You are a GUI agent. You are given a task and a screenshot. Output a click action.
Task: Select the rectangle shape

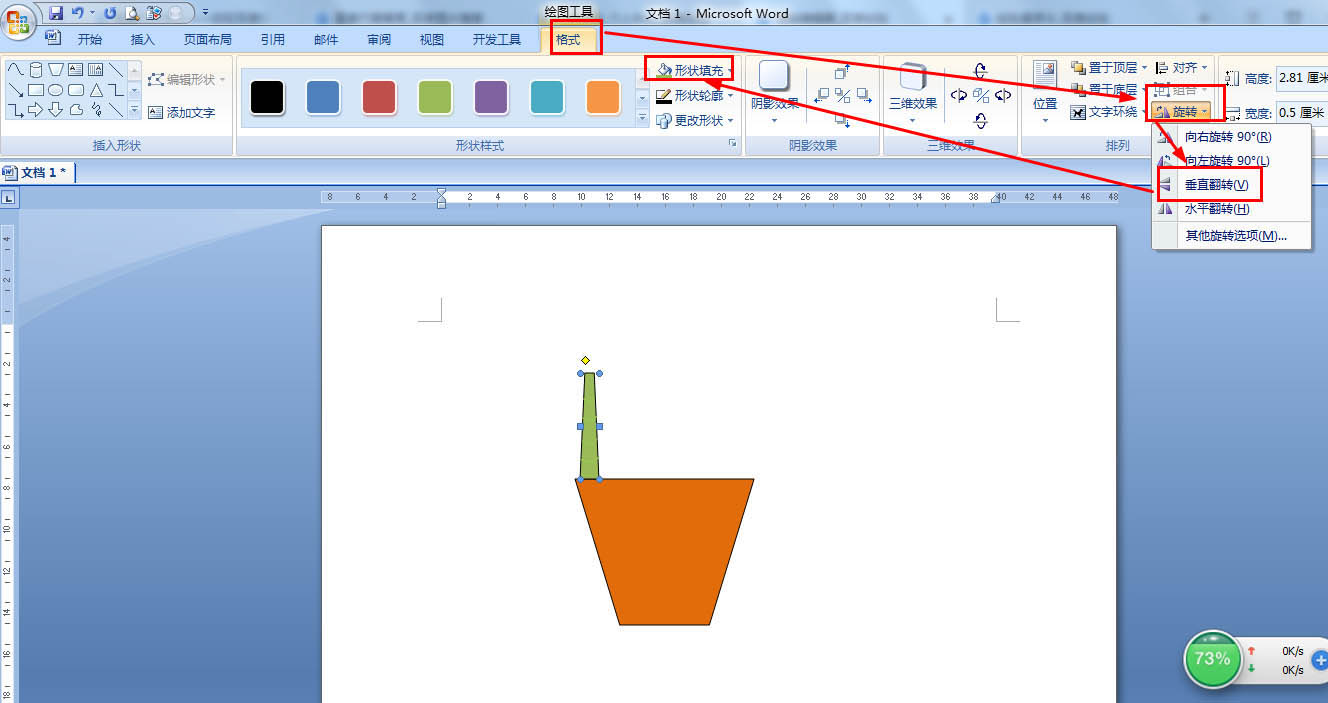(36, 90)
